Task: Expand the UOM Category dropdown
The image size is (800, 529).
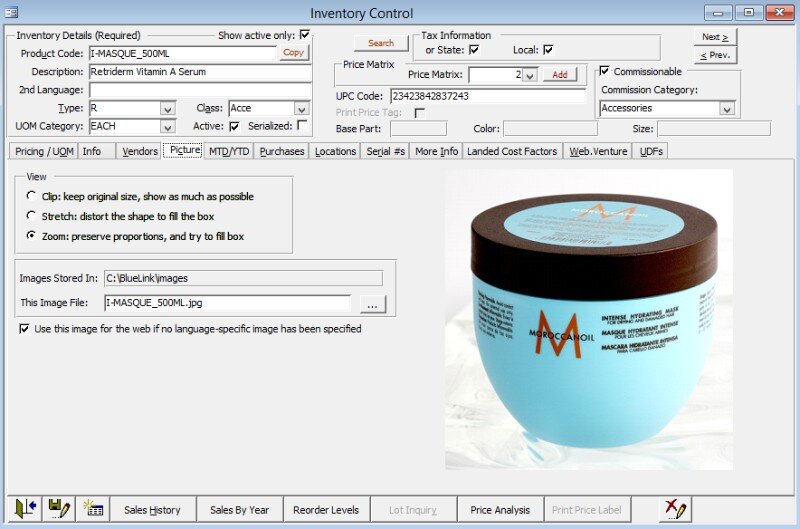Action: pyautogui.click(x=168, y=127)
